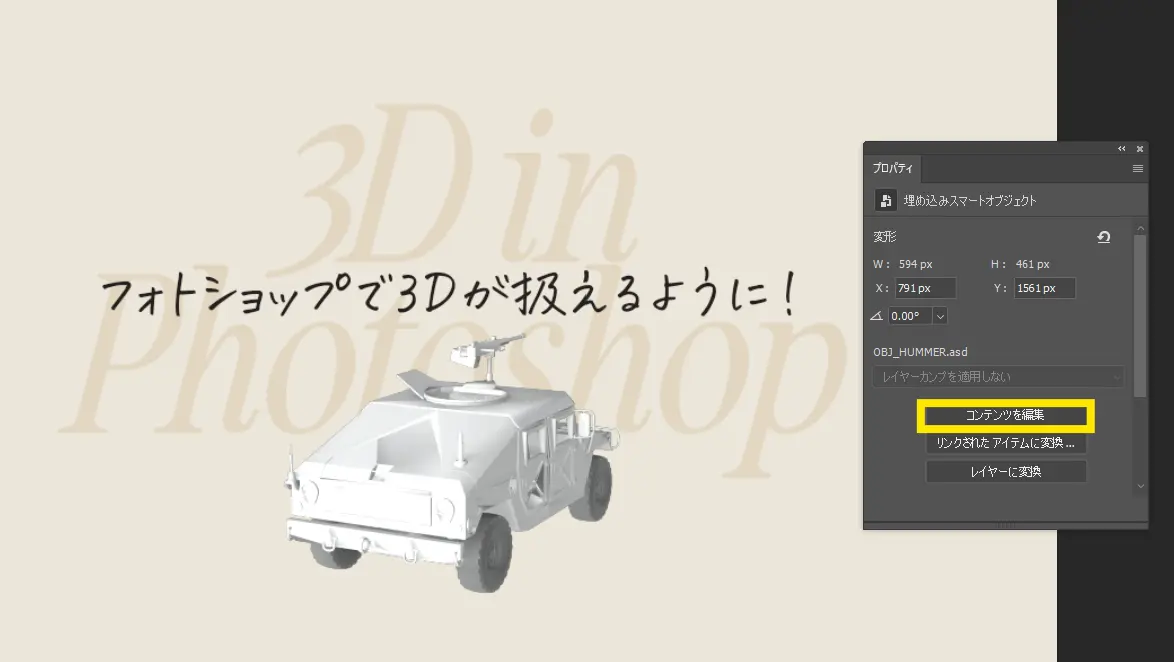Click the Properties panel scrollbar up arrow
The width and height of the screenshot is (1174, 662).
[x=1140, y=228]
